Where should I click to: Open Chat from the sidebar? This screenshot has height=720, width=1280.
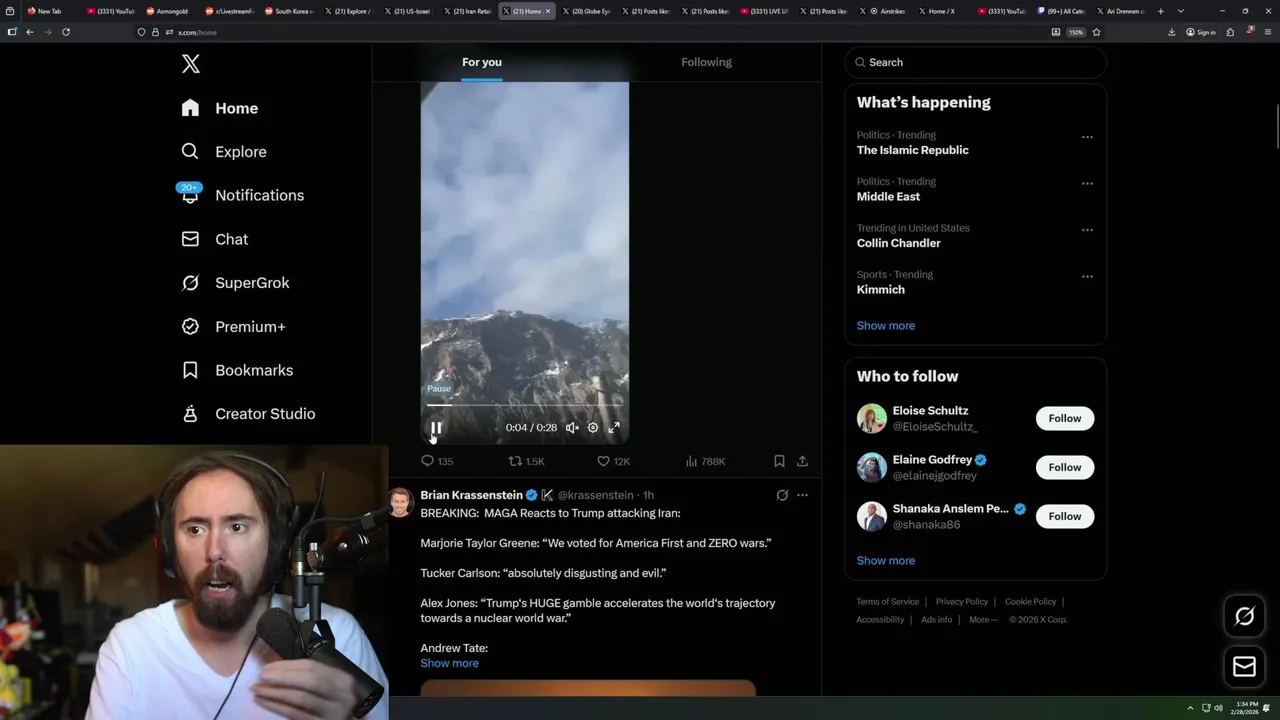click(214, 239)
